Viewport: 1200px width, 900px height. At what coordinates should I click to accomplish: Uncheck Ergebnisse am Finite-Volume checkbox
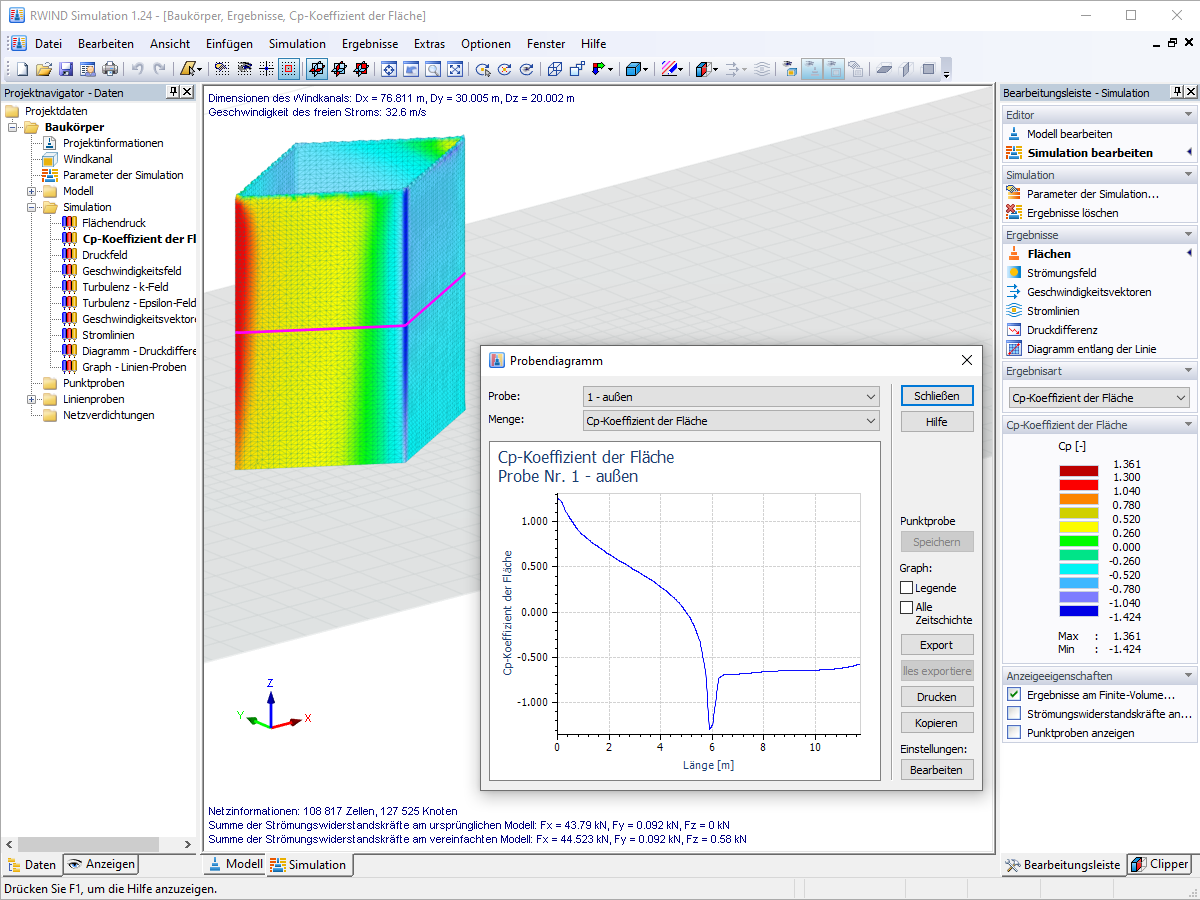1014,695
